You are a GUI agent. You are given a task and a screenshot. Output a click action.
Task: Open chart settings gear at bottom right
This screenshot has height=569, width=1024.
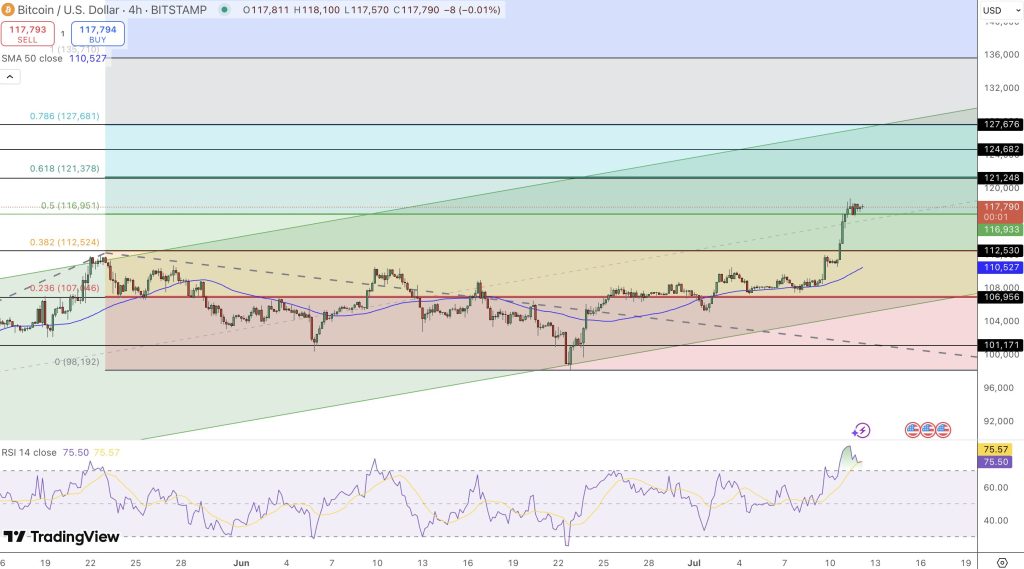(1002, 562)
